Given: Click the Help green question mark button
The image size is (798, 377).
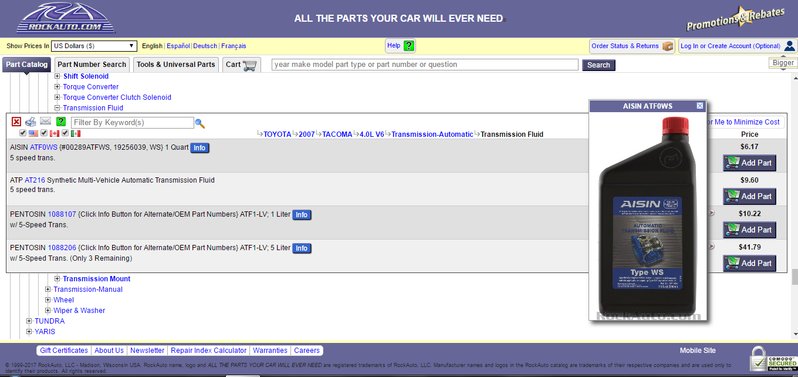Looking at the screenshot, I should point(409,46).
